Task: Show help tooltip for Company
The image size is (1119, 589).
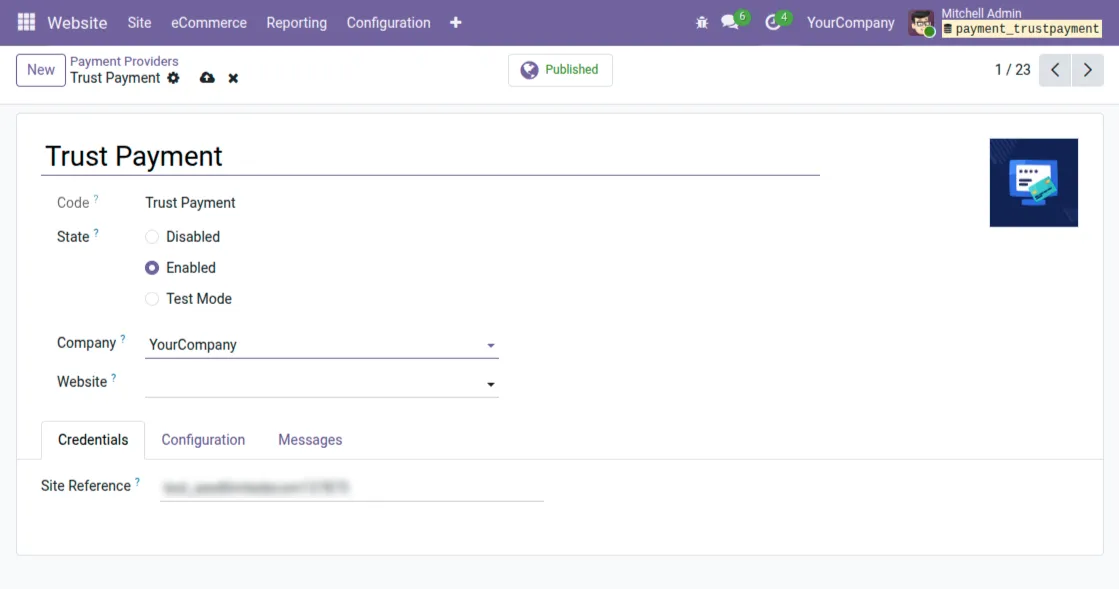Action: tap(123, 339)
